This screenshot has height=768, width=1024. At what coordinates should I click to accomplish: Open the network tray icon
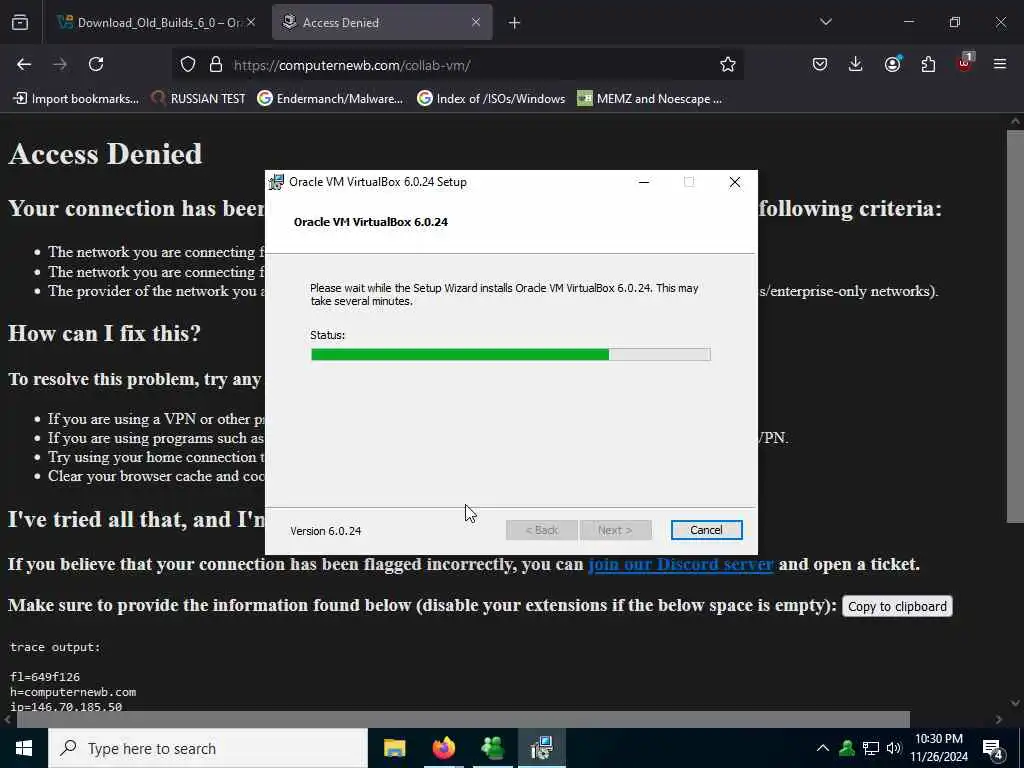pos(871,748)
